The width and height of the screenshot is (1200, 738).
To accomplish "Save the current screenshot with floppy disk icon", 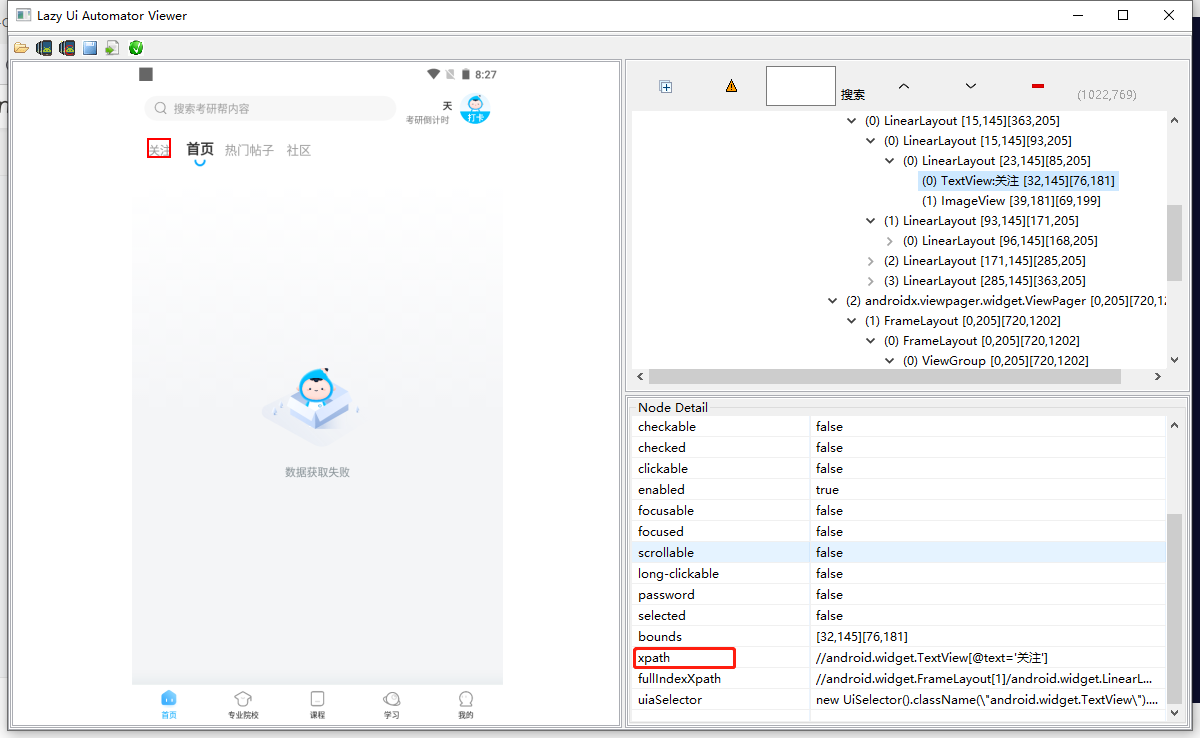I will pos(89,47).
